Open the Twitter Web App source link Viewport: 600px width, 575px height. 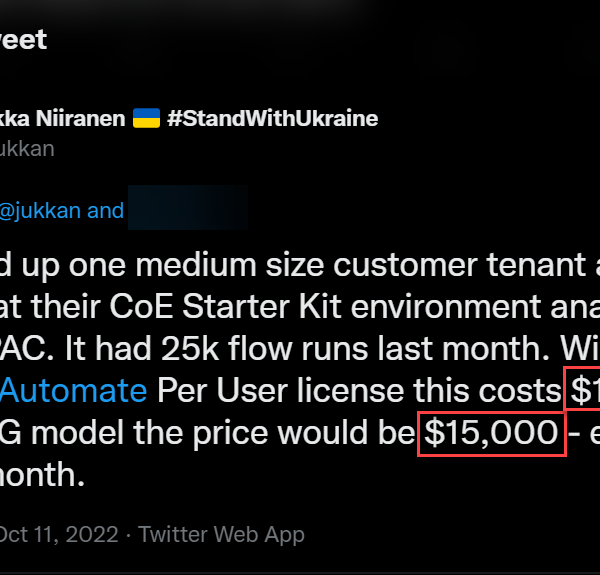point(221,535)
